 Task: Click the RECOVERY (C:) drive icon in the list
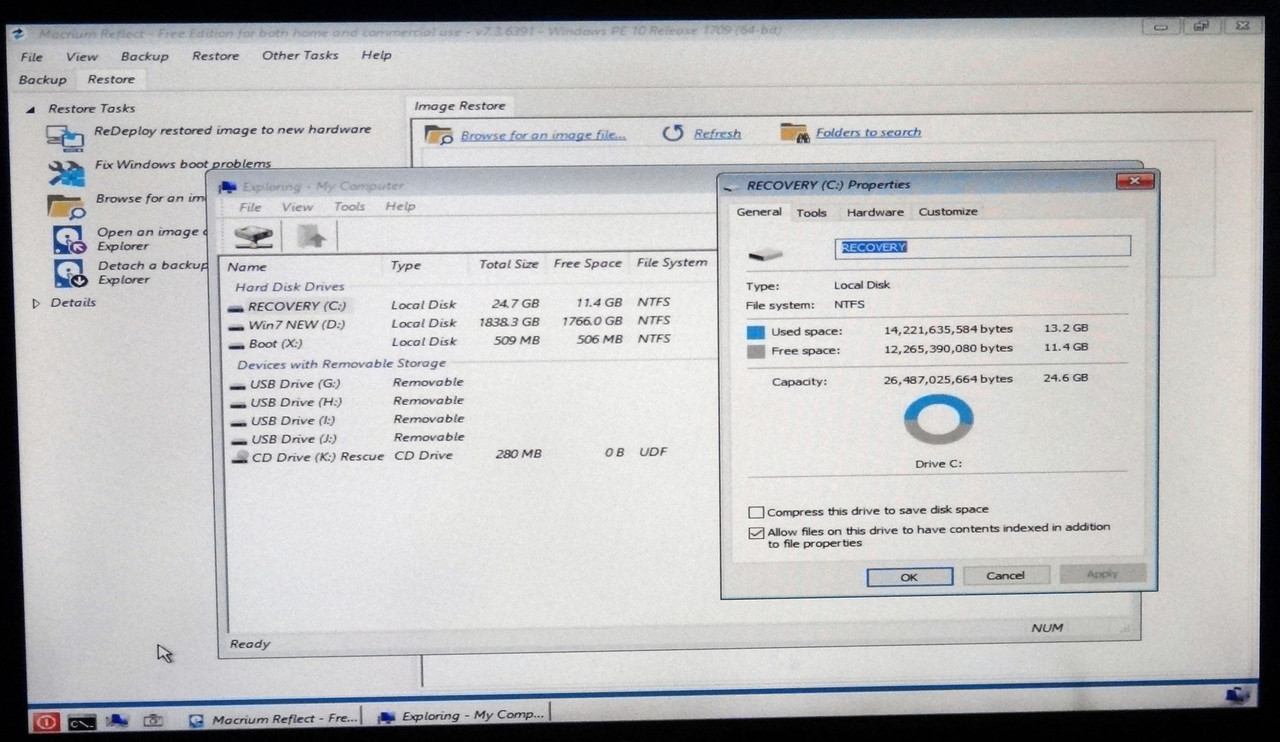tap(236, 307)
